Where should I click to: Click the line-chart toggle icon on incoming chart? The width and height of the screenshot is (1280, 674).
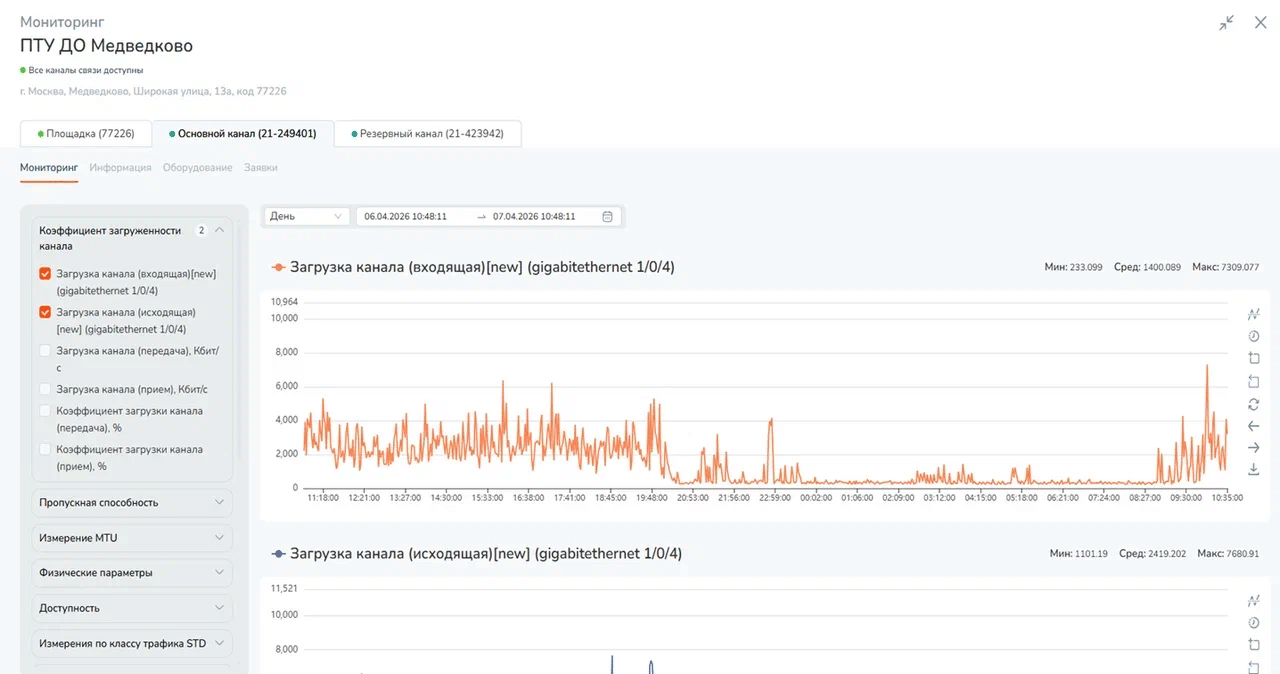click(x=1253, y=314)
